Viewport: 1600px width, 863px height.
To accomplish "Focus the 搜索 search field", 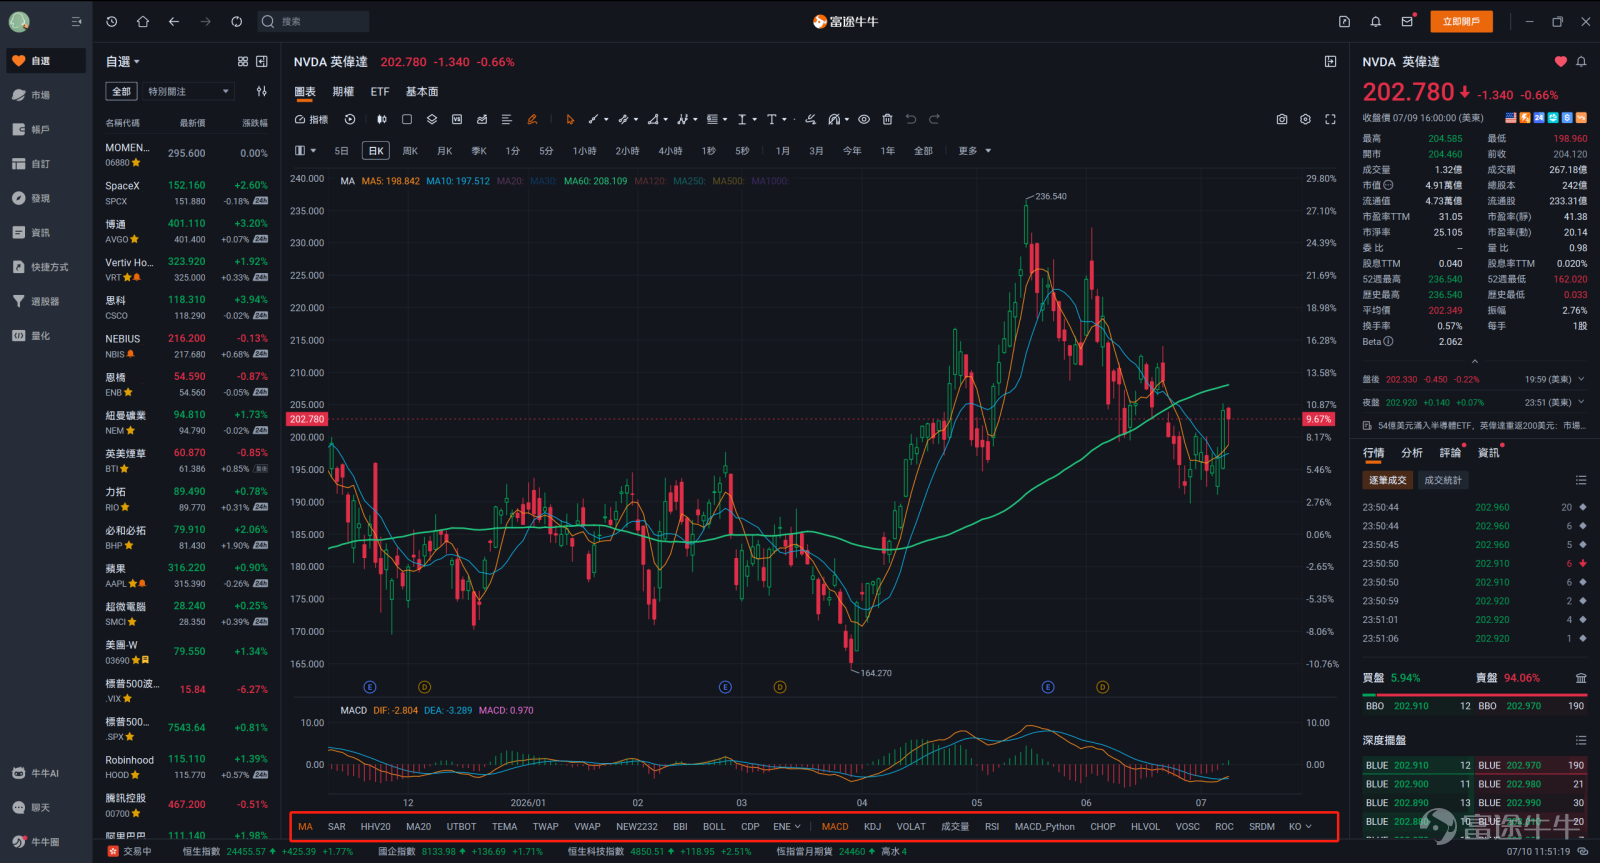I will click(313, 21).
